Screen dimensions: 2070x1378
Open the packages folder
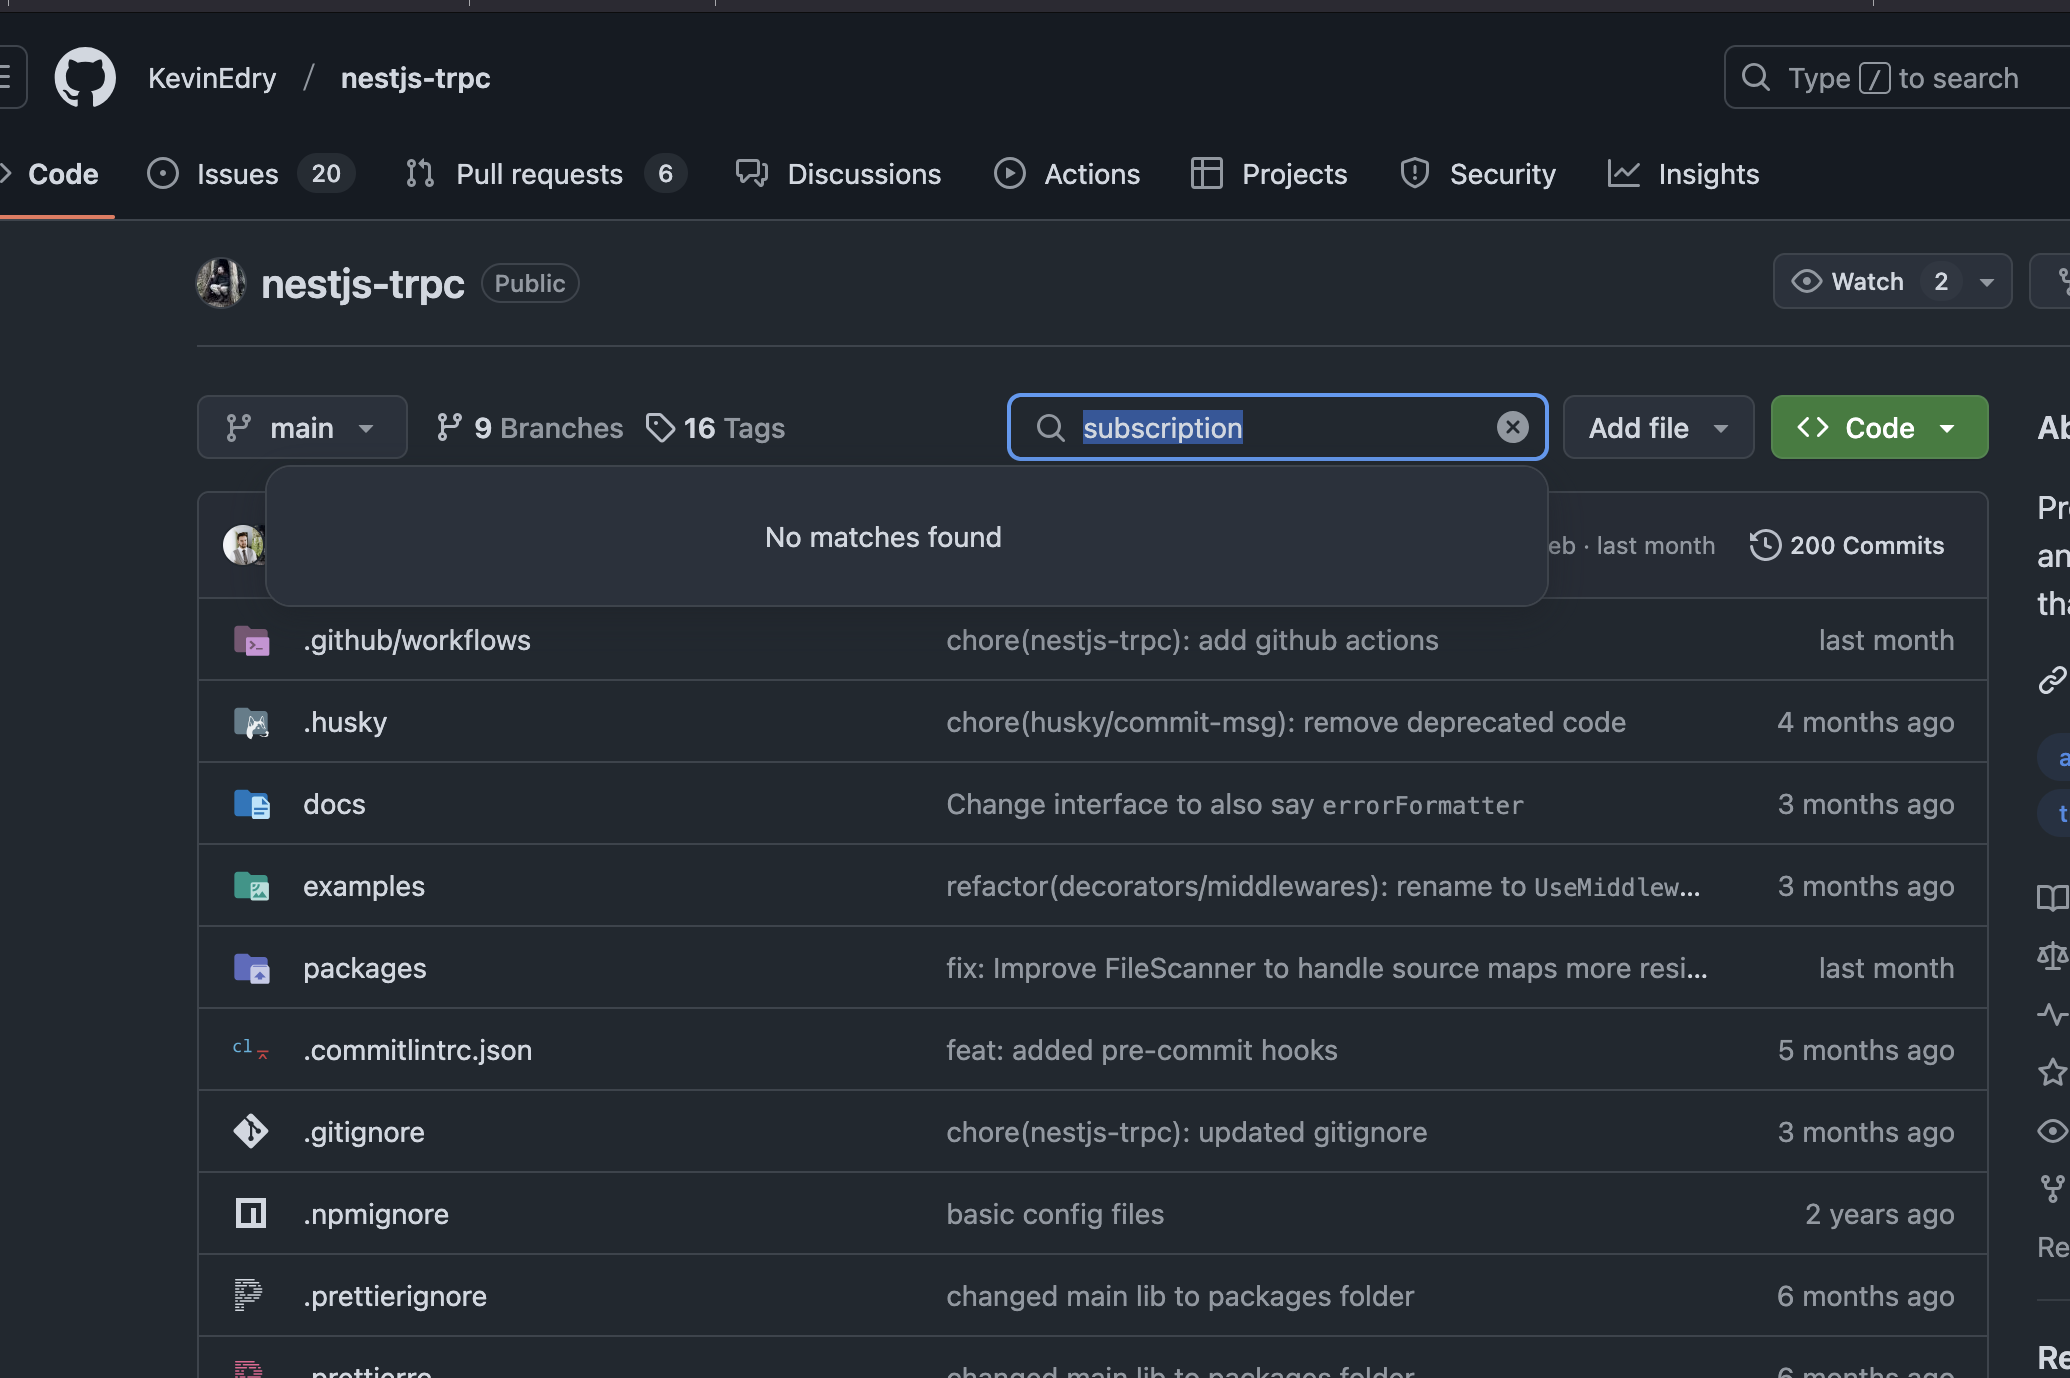[365, 968]
